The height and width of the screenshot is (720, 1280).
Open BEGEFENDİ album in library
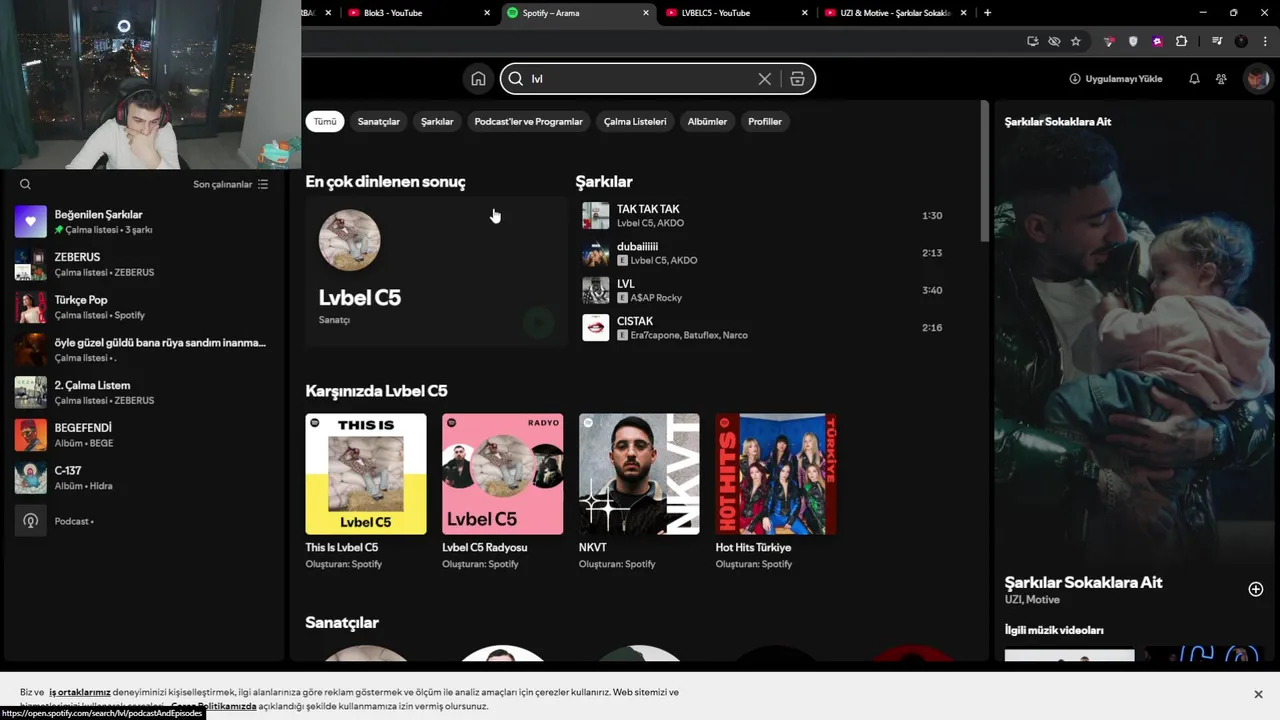pyautogui.click(x=145, y=435)
